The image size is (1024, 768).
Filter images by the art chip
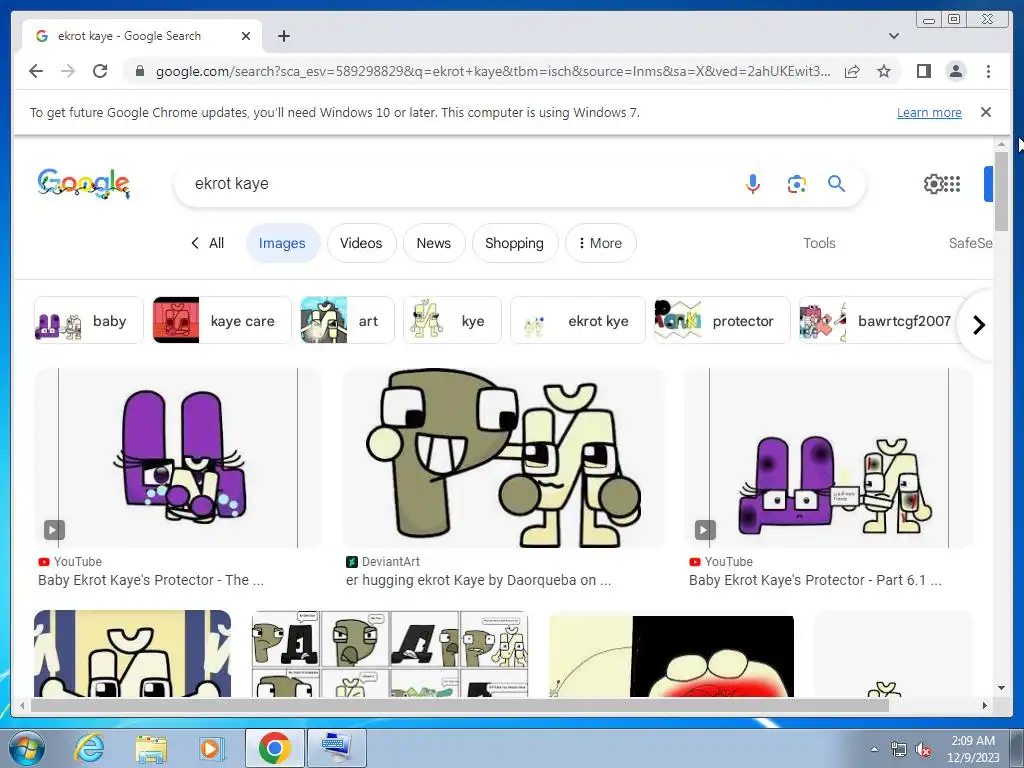click(347, 320)
